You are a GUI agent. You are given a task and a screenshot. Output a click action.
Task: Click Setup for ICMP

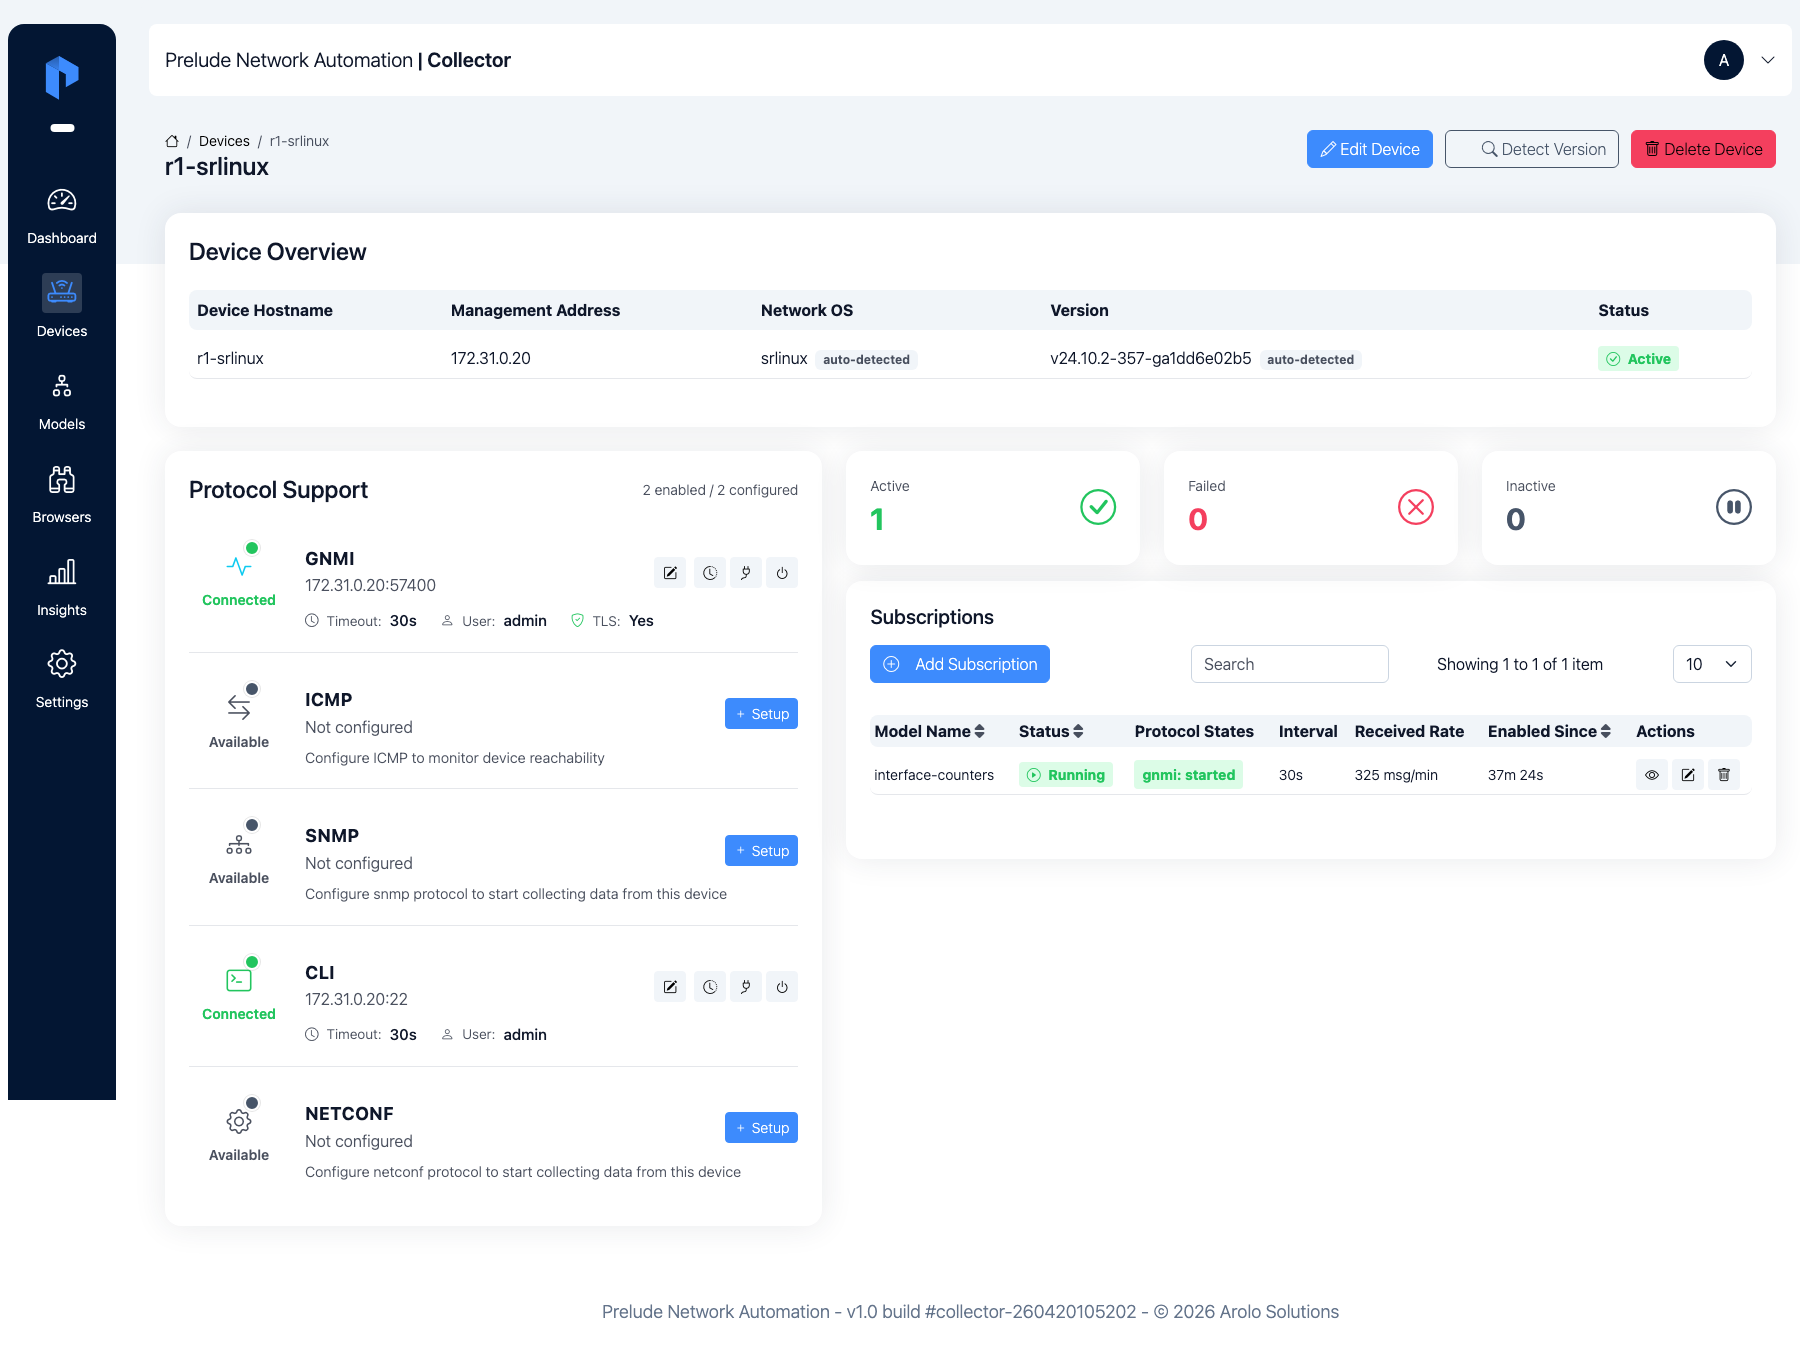(x=761, y=714)
